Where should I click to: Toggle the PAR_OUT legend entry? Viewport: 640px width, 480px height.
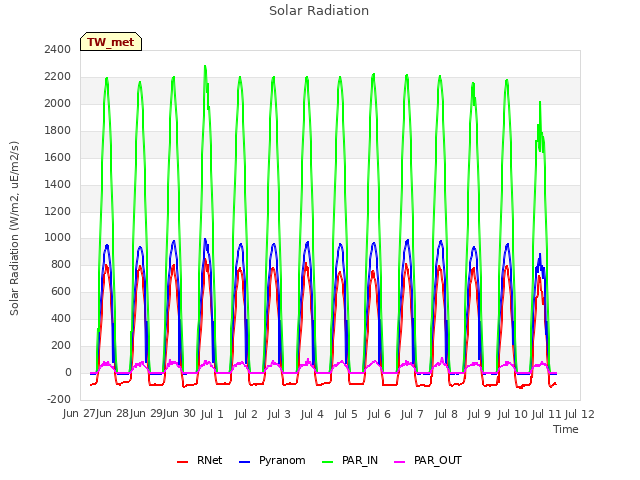pyautogui.click(x=428, y=460)
